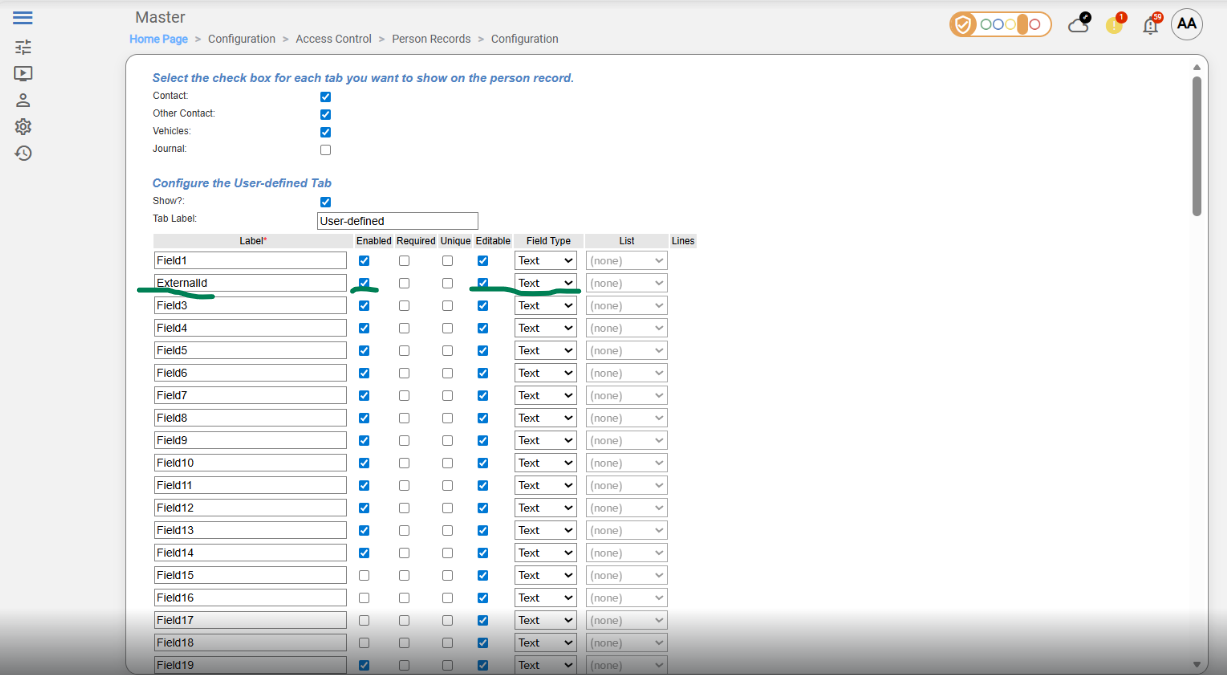Click the sliders settings icon in sidebar
The image size is (1227, 675).
23,47
